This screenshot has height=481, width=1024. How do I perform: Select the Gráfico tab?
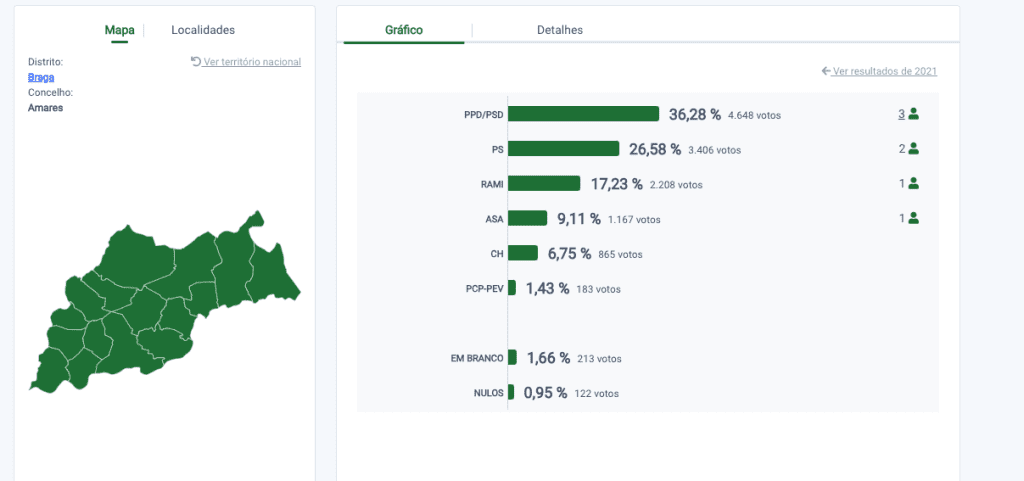pos(404,30)
